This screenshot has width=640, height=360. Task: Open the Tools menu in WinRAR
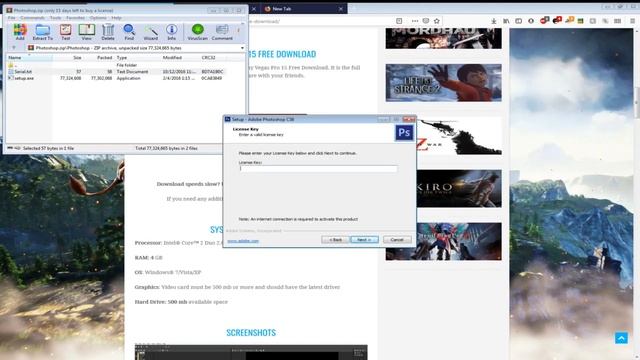pyautogui.click(x=56, y=18)
